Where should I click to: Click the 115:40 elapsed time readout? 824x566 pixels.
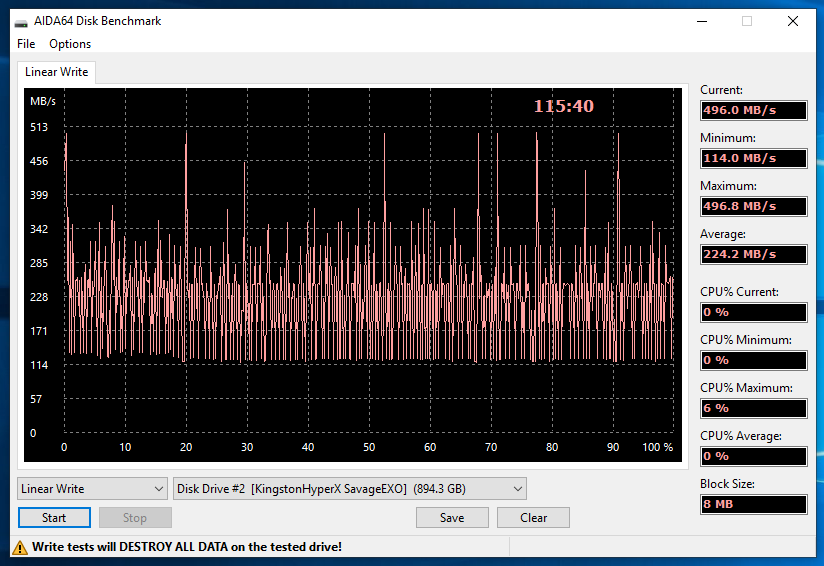tap(564, 106)
